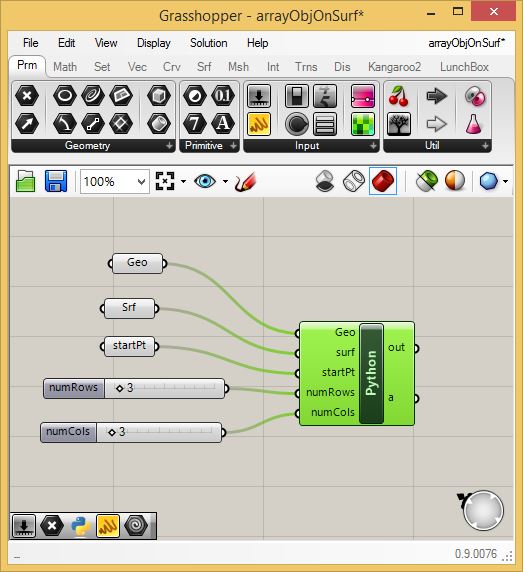Pick the Boolean parameter icon
The height and width of the screenshot is (572, 523).
pyautogui.click(x=194, y=96)
